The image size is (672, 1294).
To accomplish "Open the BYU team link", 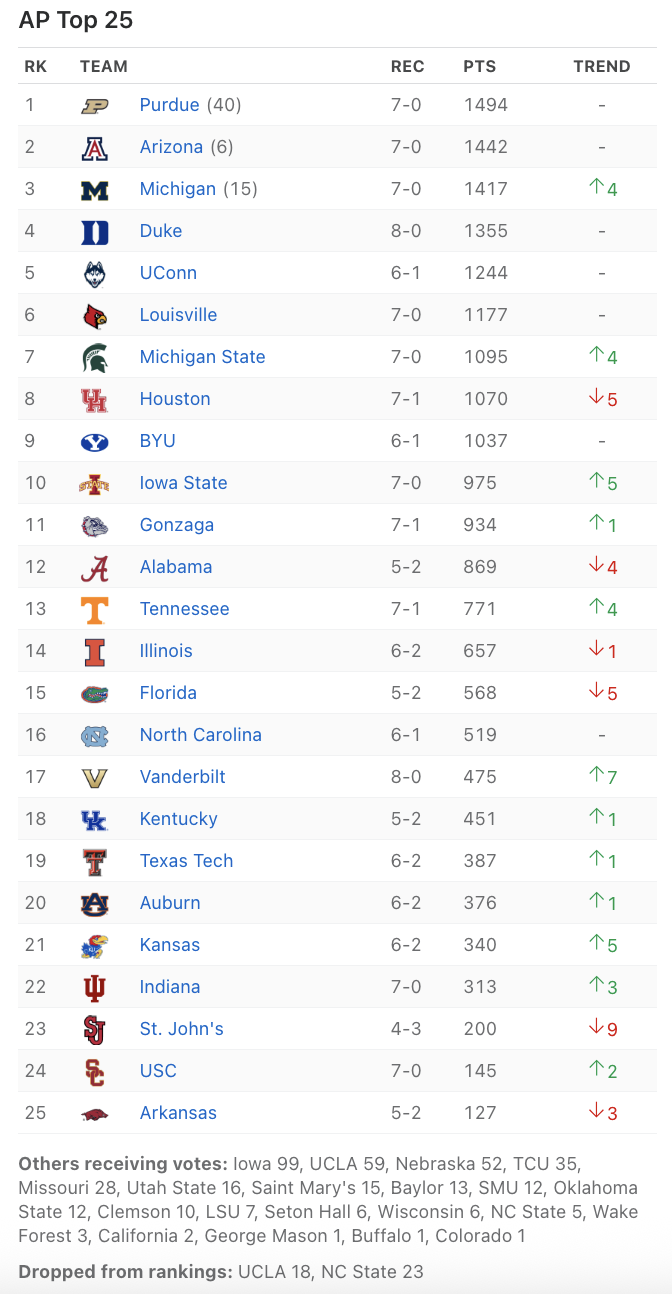I will pyautogui.click(x=158, y=441).
